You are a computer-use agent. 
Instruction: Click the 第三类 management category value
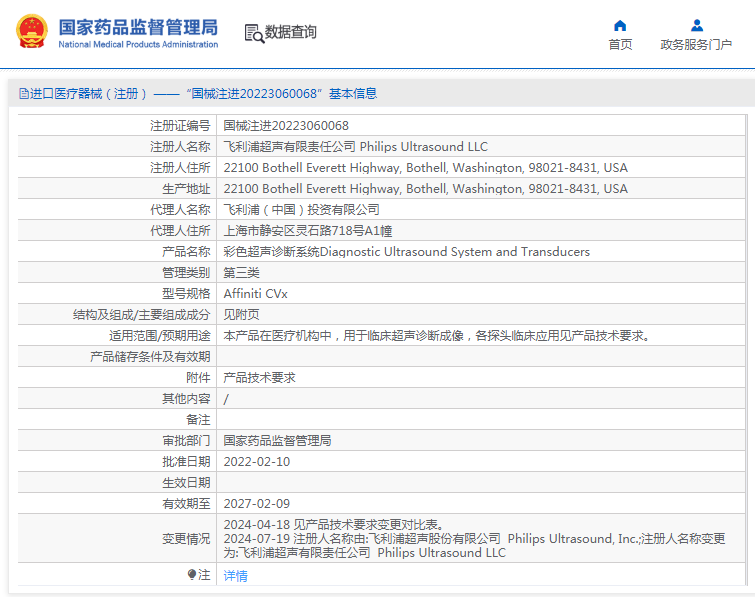tap(241, 273)
